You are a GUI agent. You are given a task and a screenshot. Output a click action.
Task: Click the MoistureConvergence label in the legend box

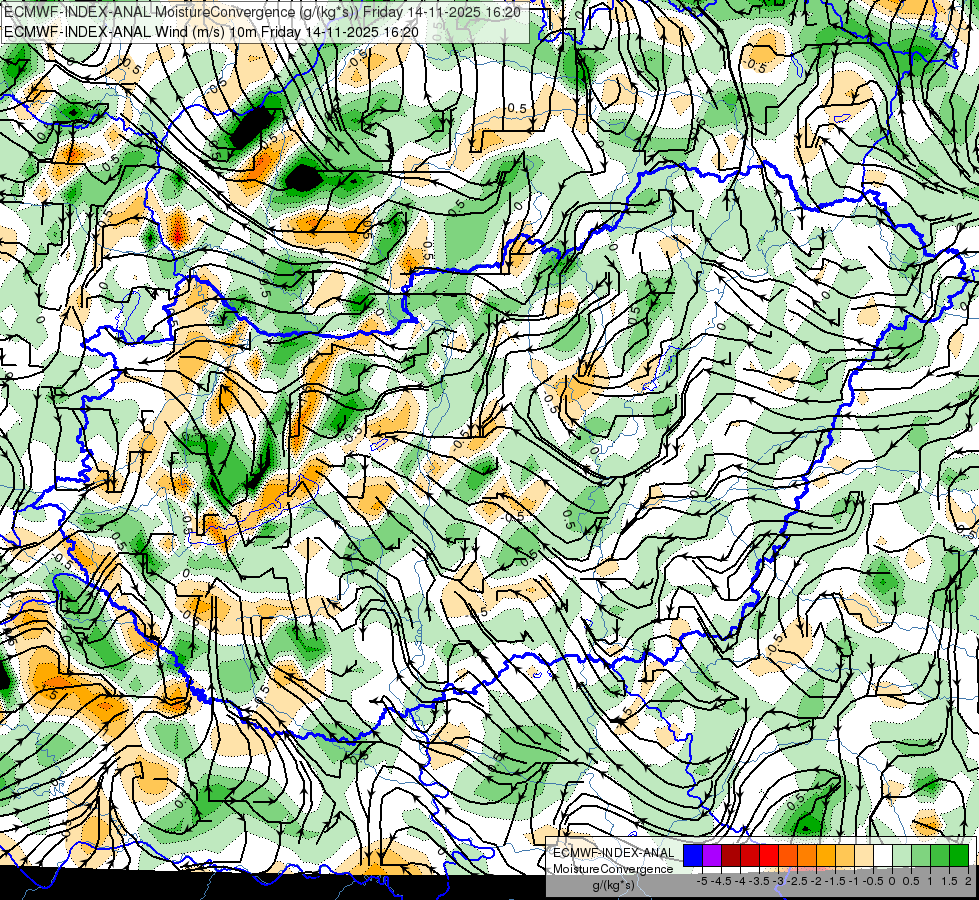tap(613, 869)
